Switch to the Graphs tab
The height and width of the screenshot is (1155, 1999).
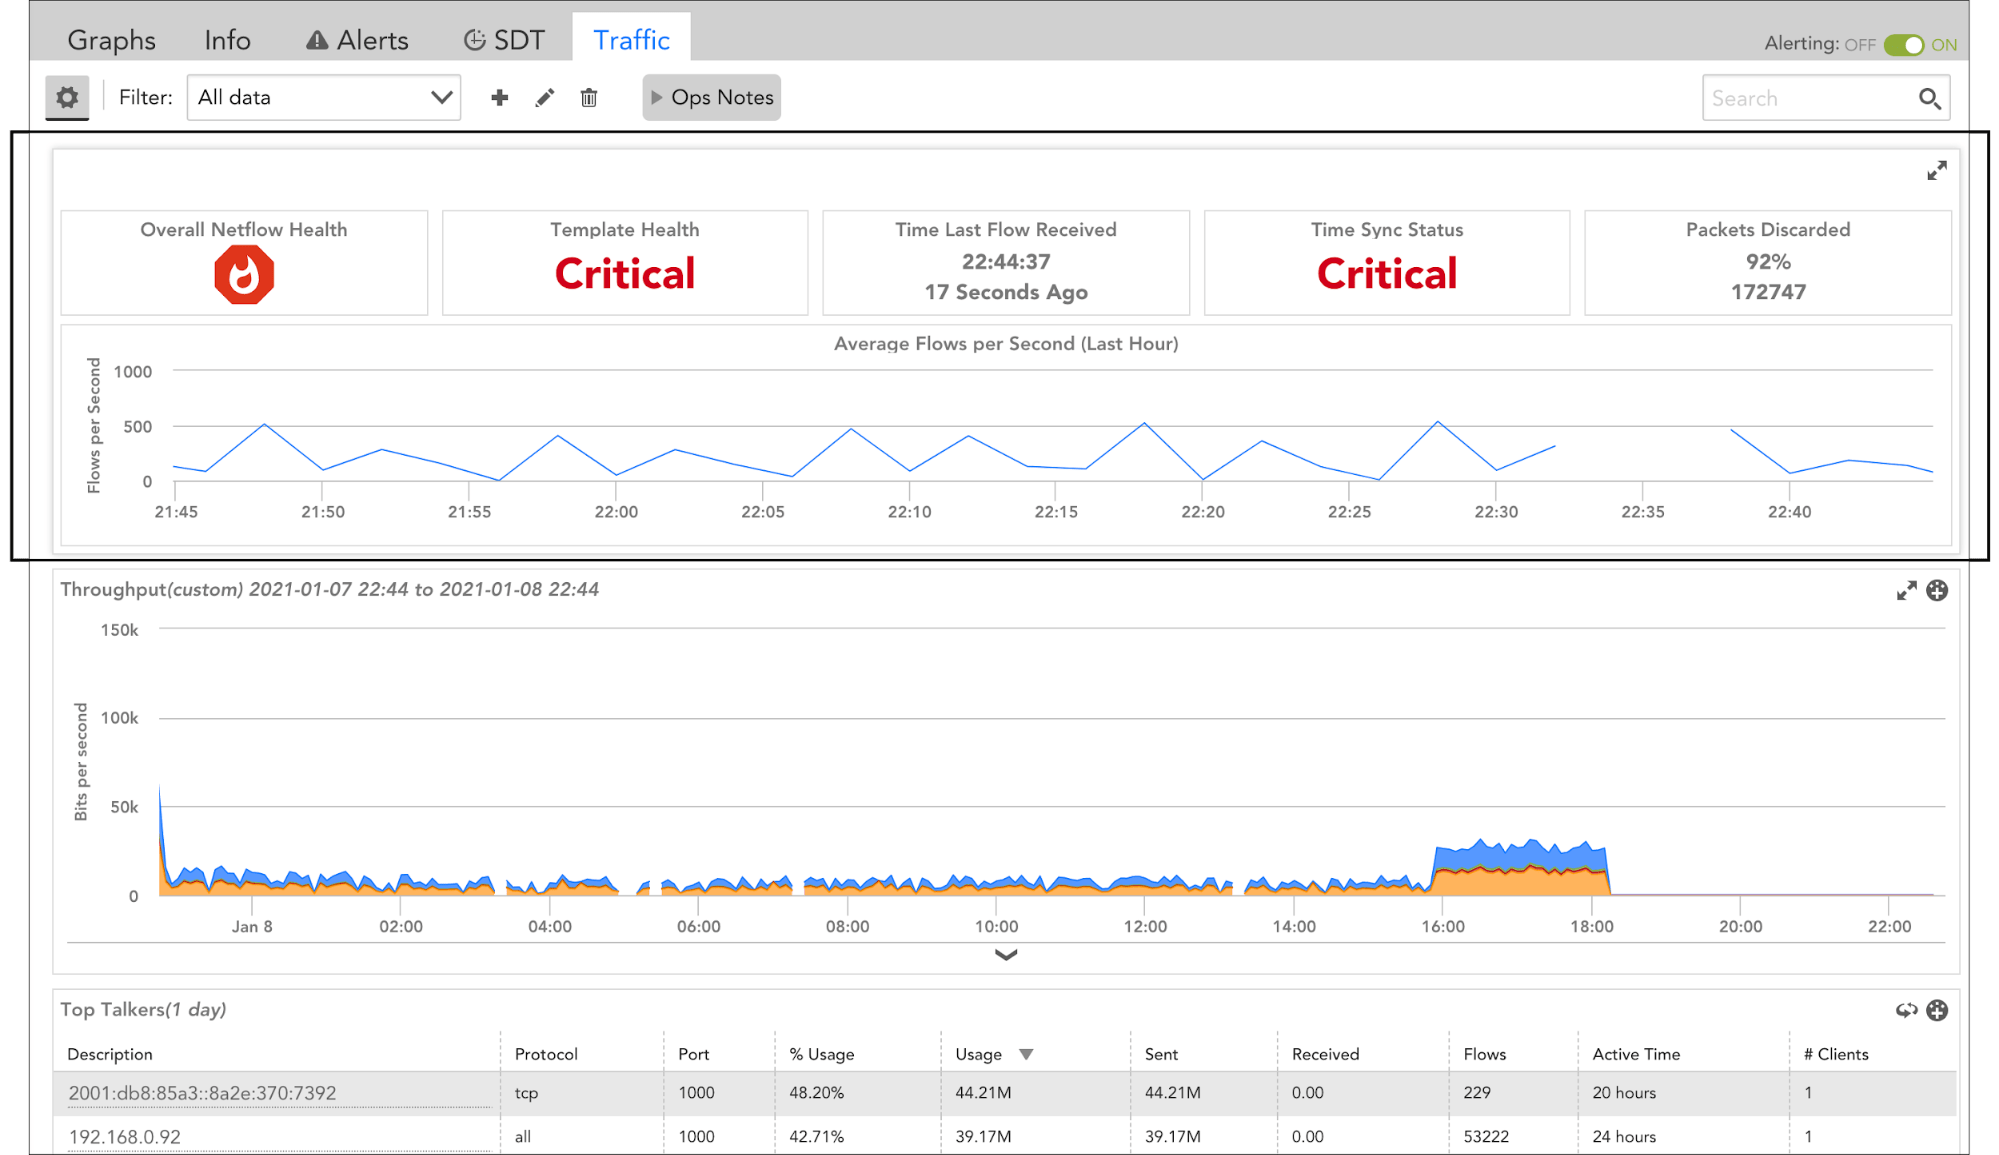(111, 40)
